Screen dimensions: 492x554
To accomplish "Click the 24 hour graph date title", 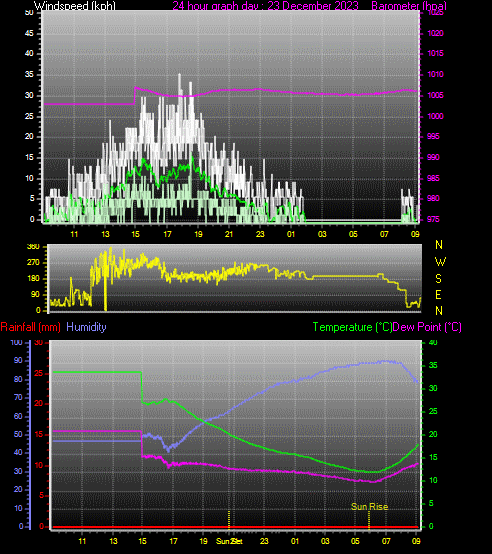I will click(x=265, y=6).
